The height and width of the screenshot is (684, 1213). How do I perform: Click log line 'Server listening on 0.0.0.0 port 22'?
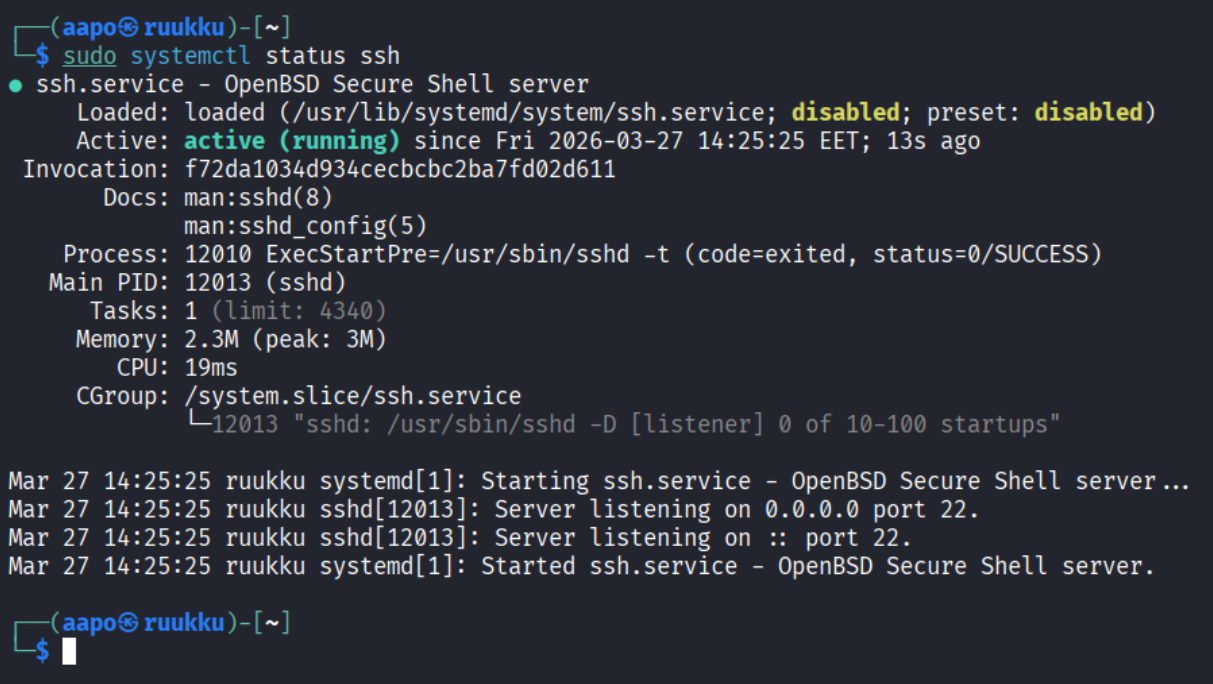(x=494, y=510)
